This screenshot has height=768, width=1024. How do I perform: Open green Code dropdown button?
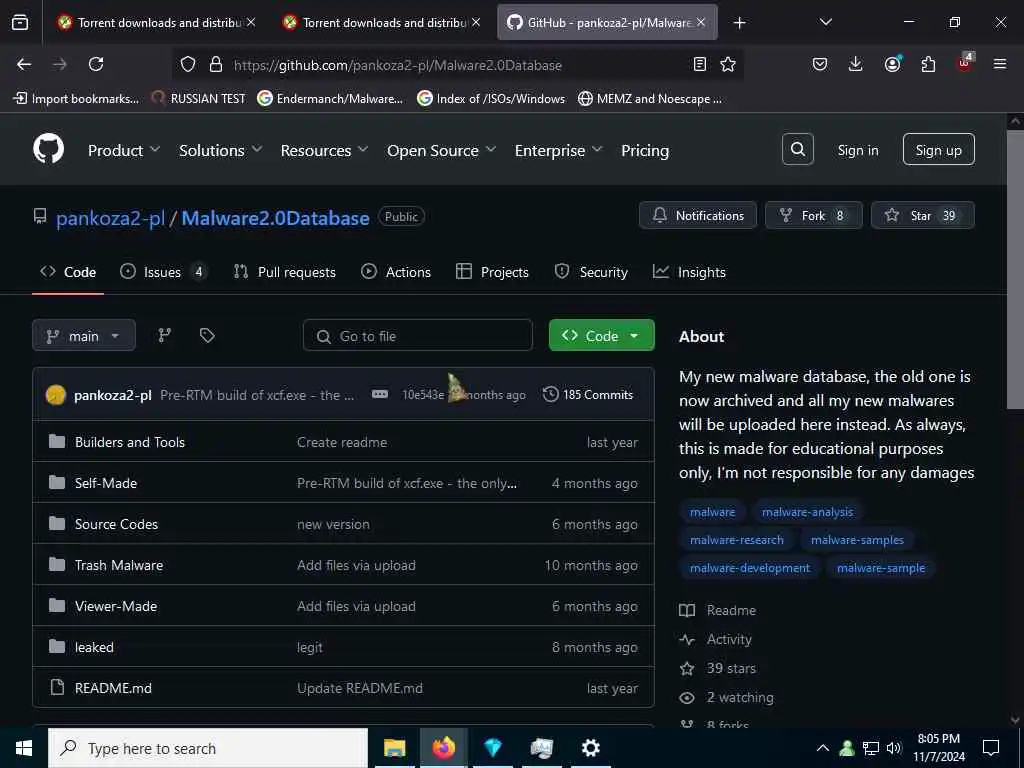point(601,336)
